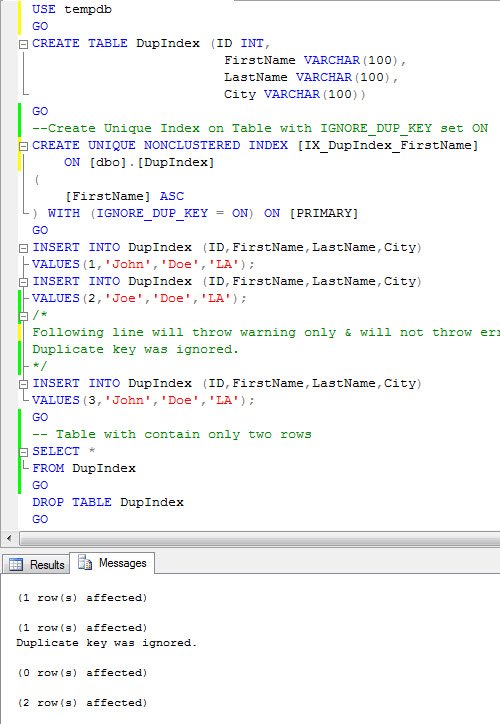
Task: Click the Results grid icon
Action: (16, 564)
